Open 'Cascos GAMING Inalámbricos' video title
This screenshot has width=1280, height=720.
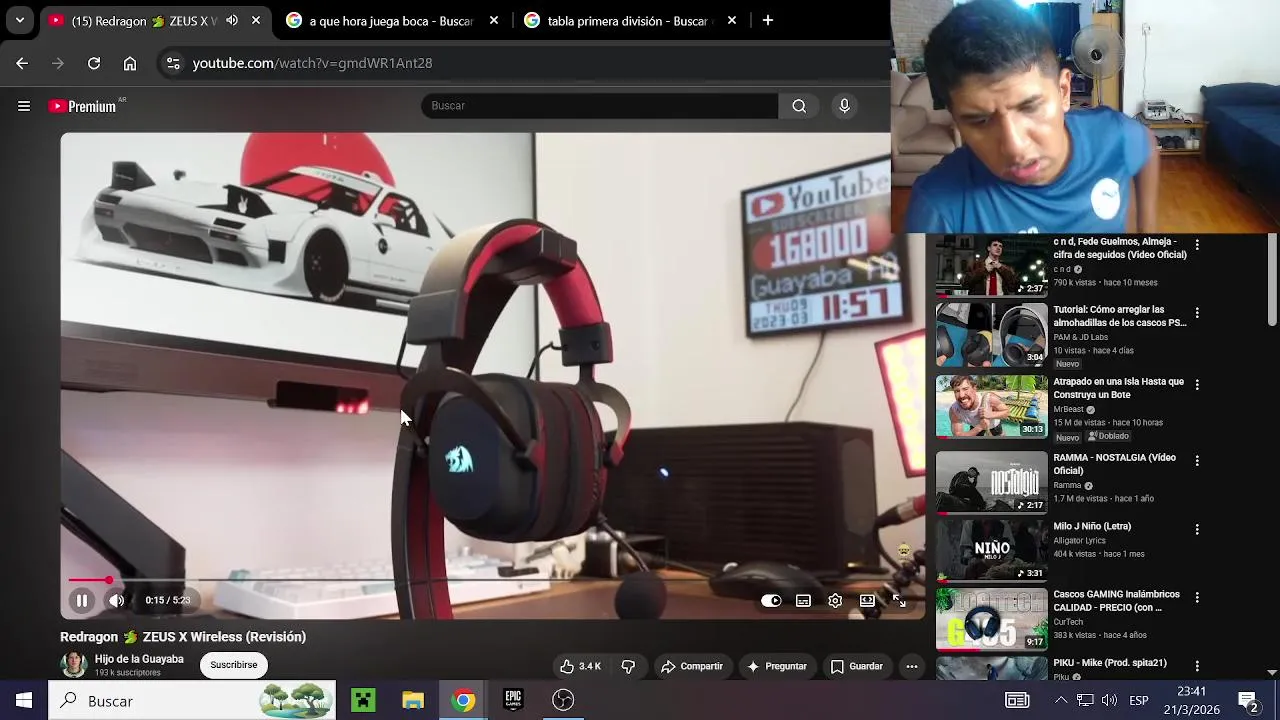(1116, 601)
